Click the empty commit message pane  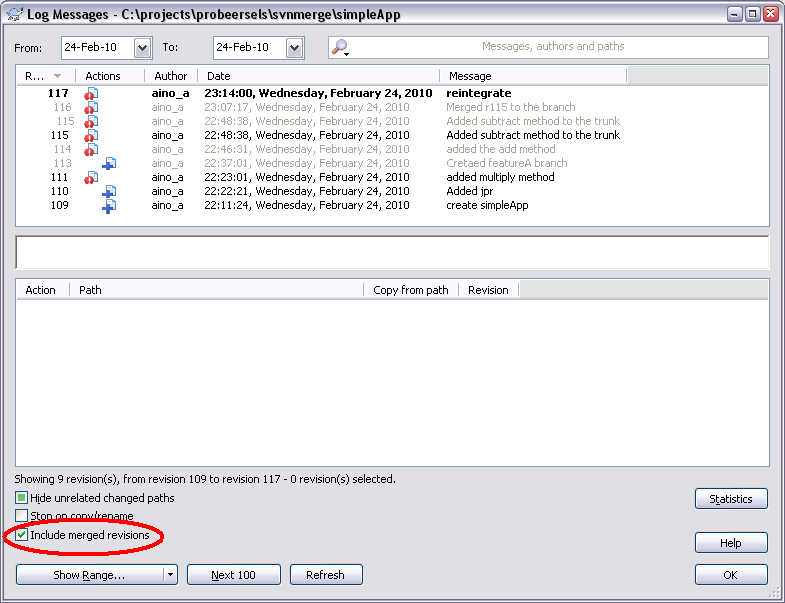392,252
